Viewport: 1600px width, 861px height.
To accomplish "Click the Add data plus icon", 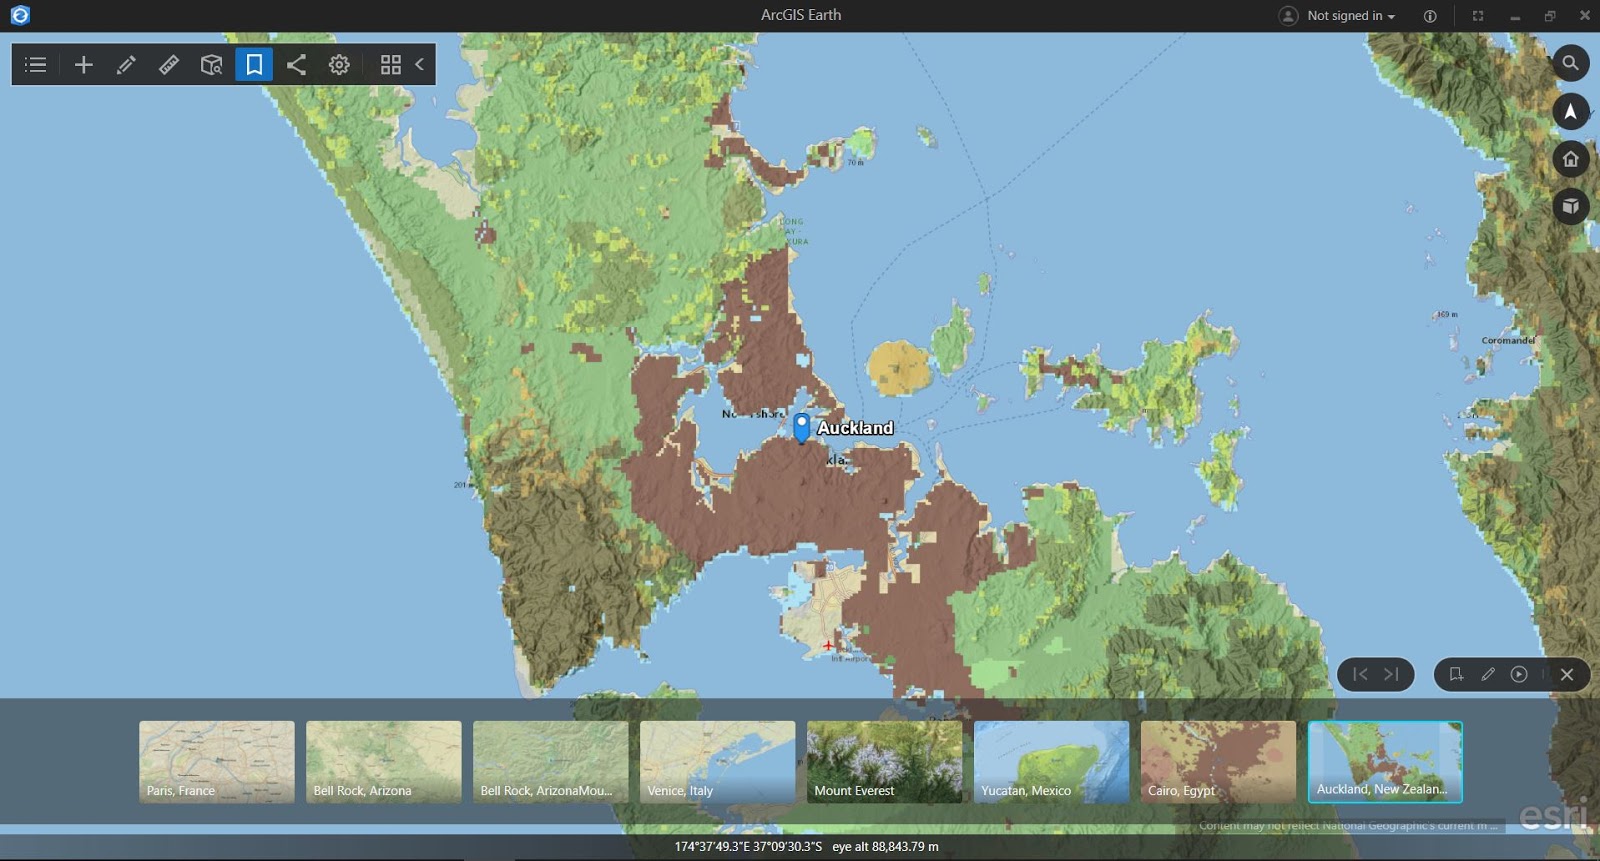I will point(84,65).
